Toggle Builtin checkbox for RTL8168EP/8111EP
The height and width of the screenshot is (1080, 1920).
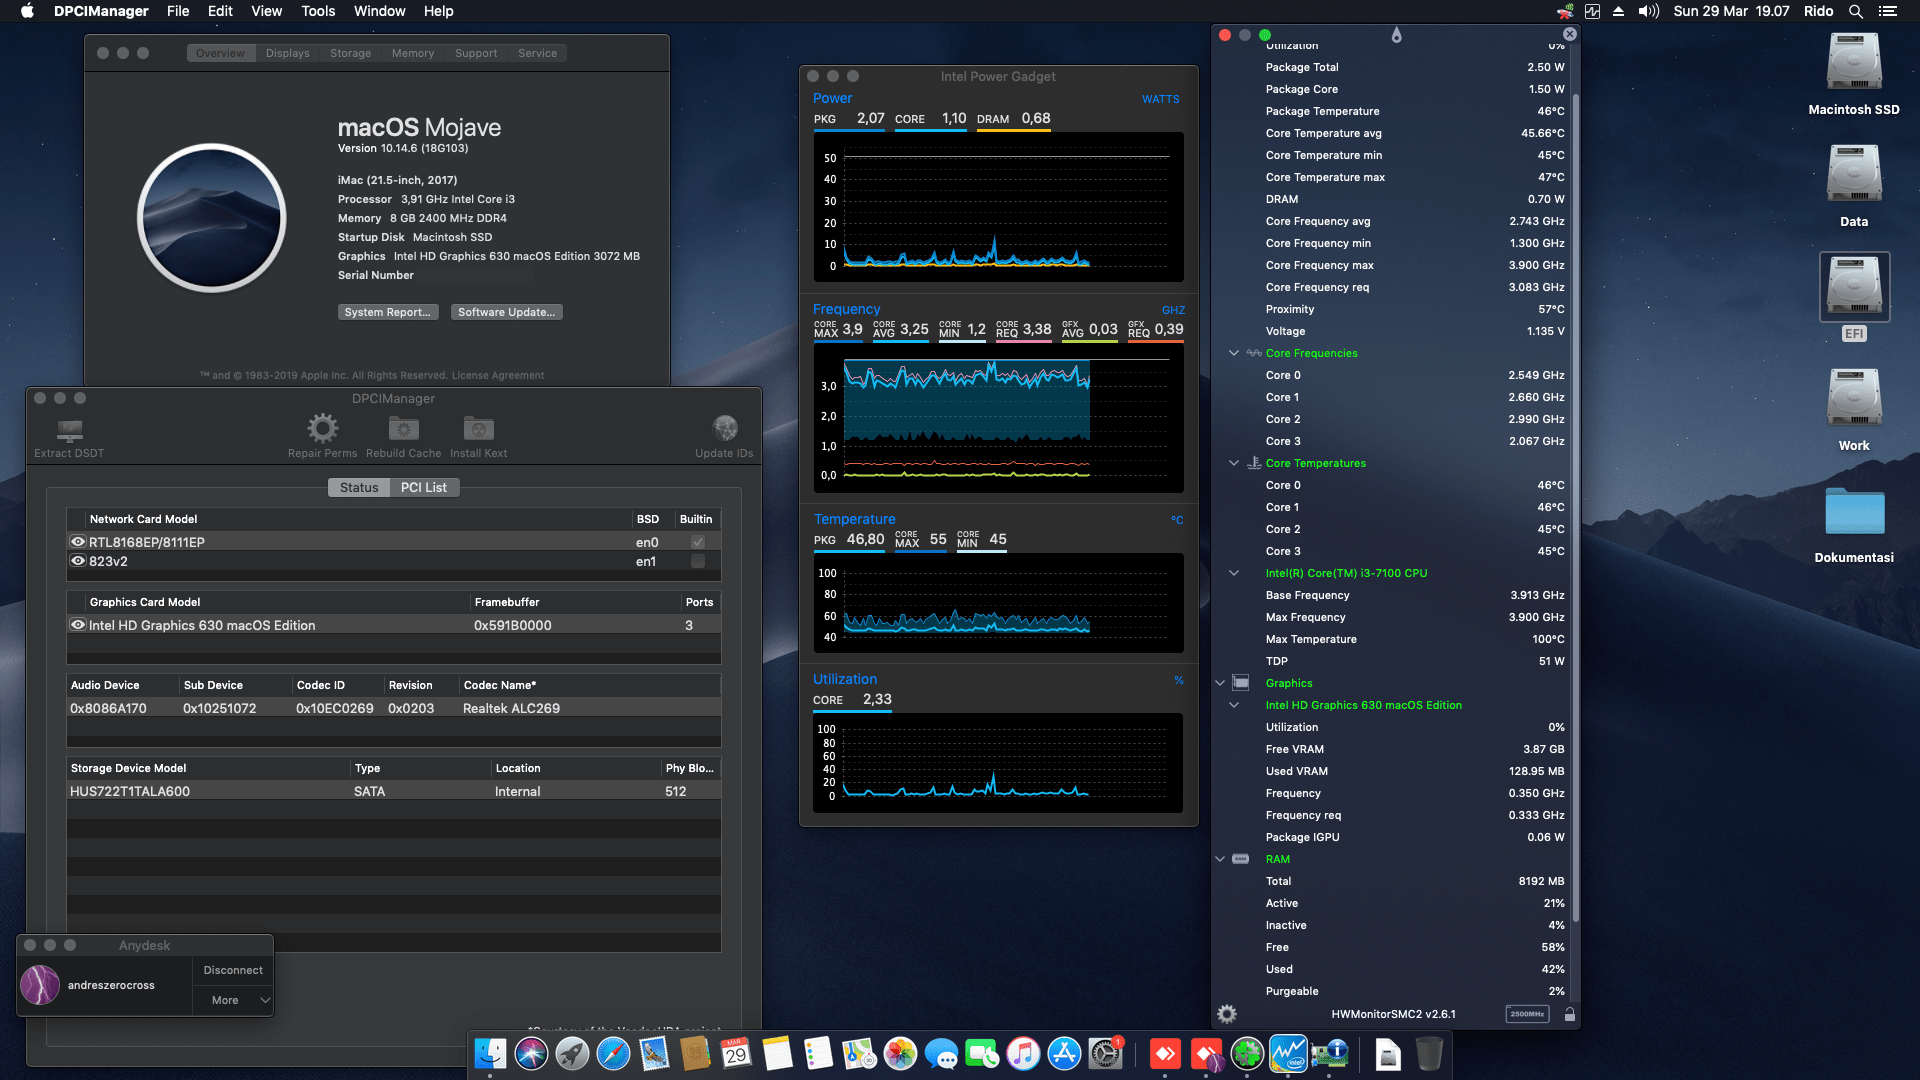point(698,542)
